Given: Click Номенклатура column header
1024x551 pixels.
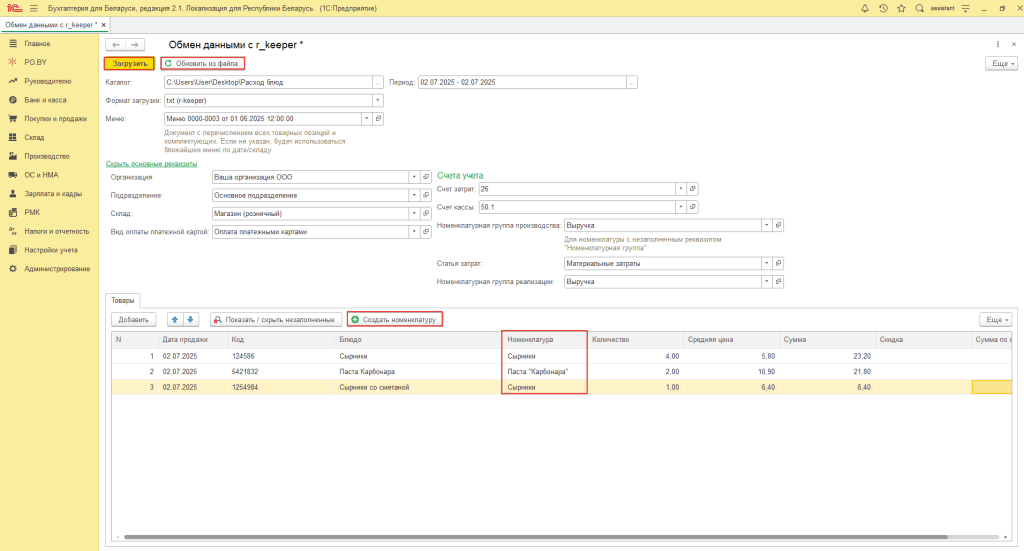Looking at the screenshot, I should click(545, 339).
